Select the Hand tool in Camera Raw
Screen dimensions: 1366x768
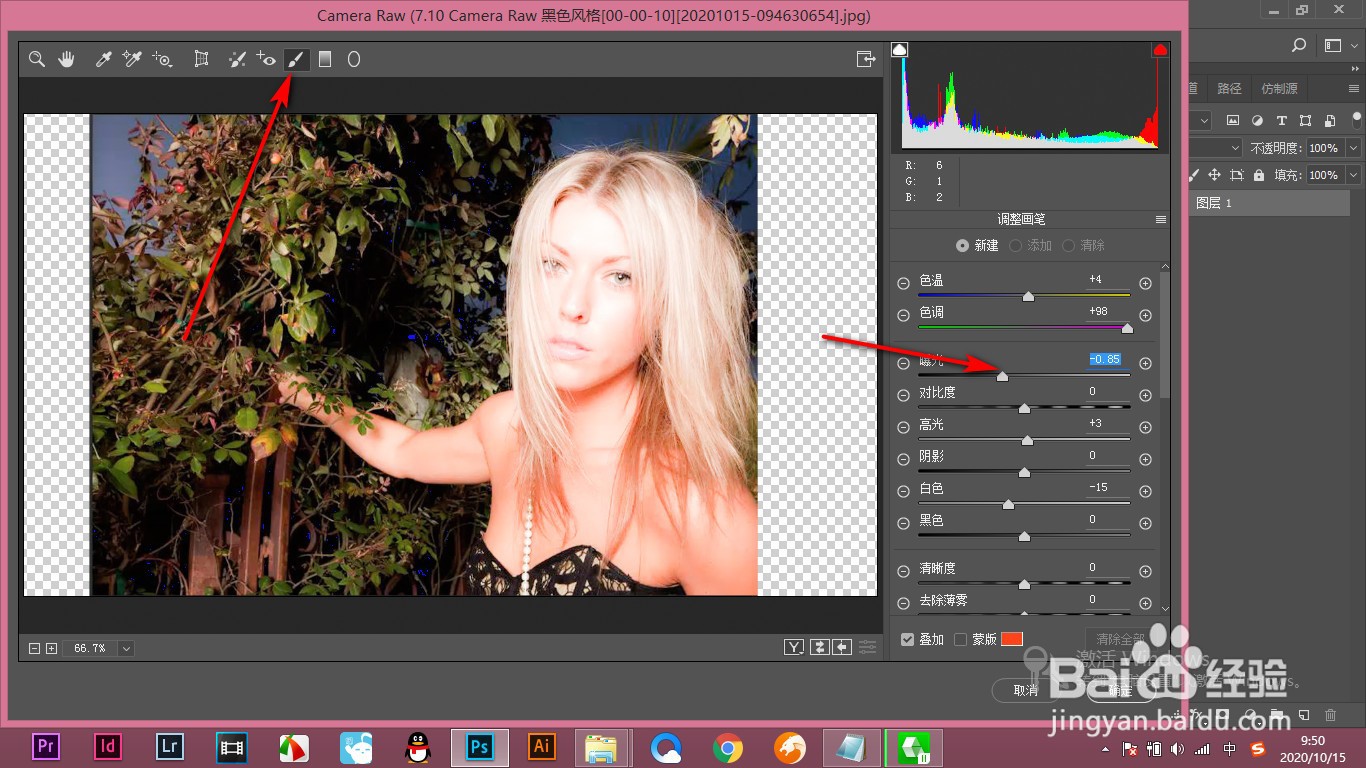67,60
